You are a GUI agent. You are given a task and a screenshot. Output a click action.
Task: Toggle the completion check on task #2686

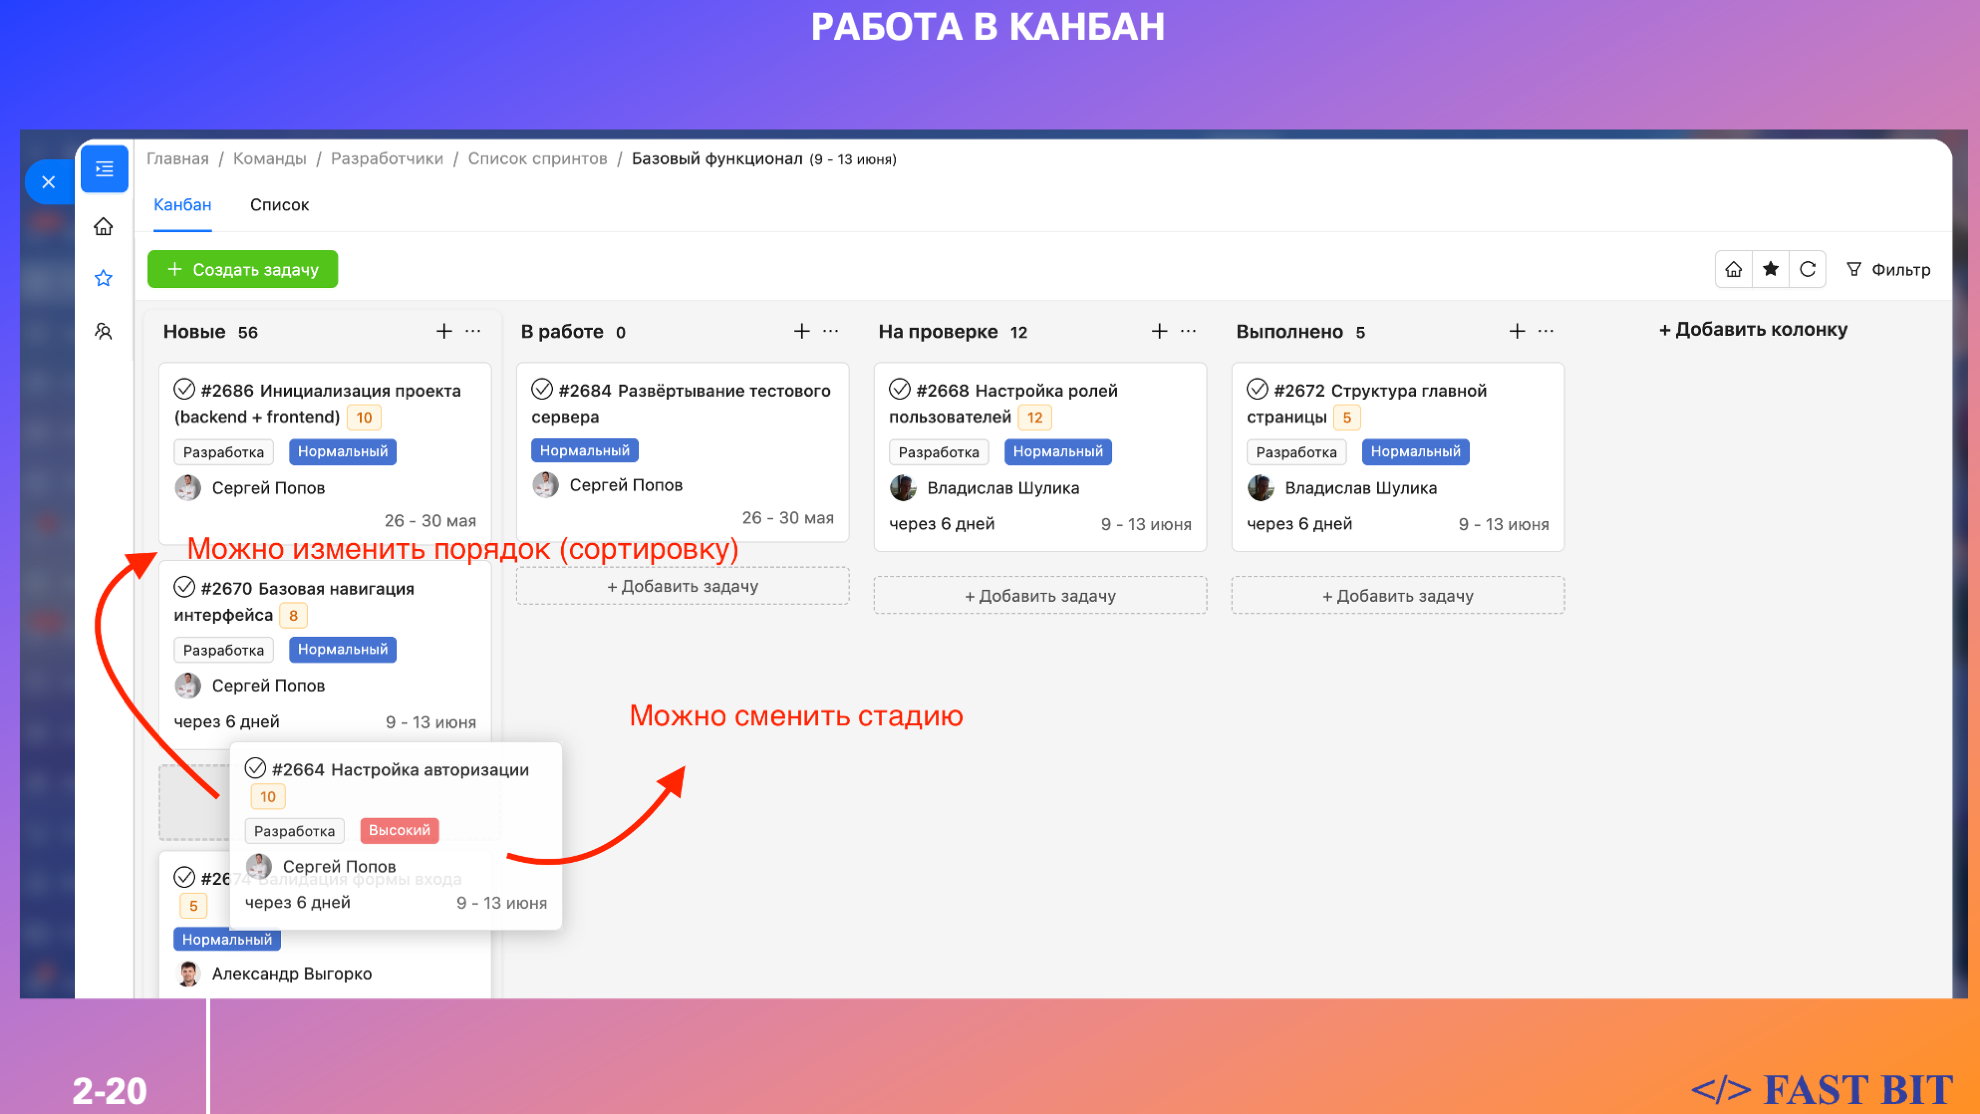point(184,390)
